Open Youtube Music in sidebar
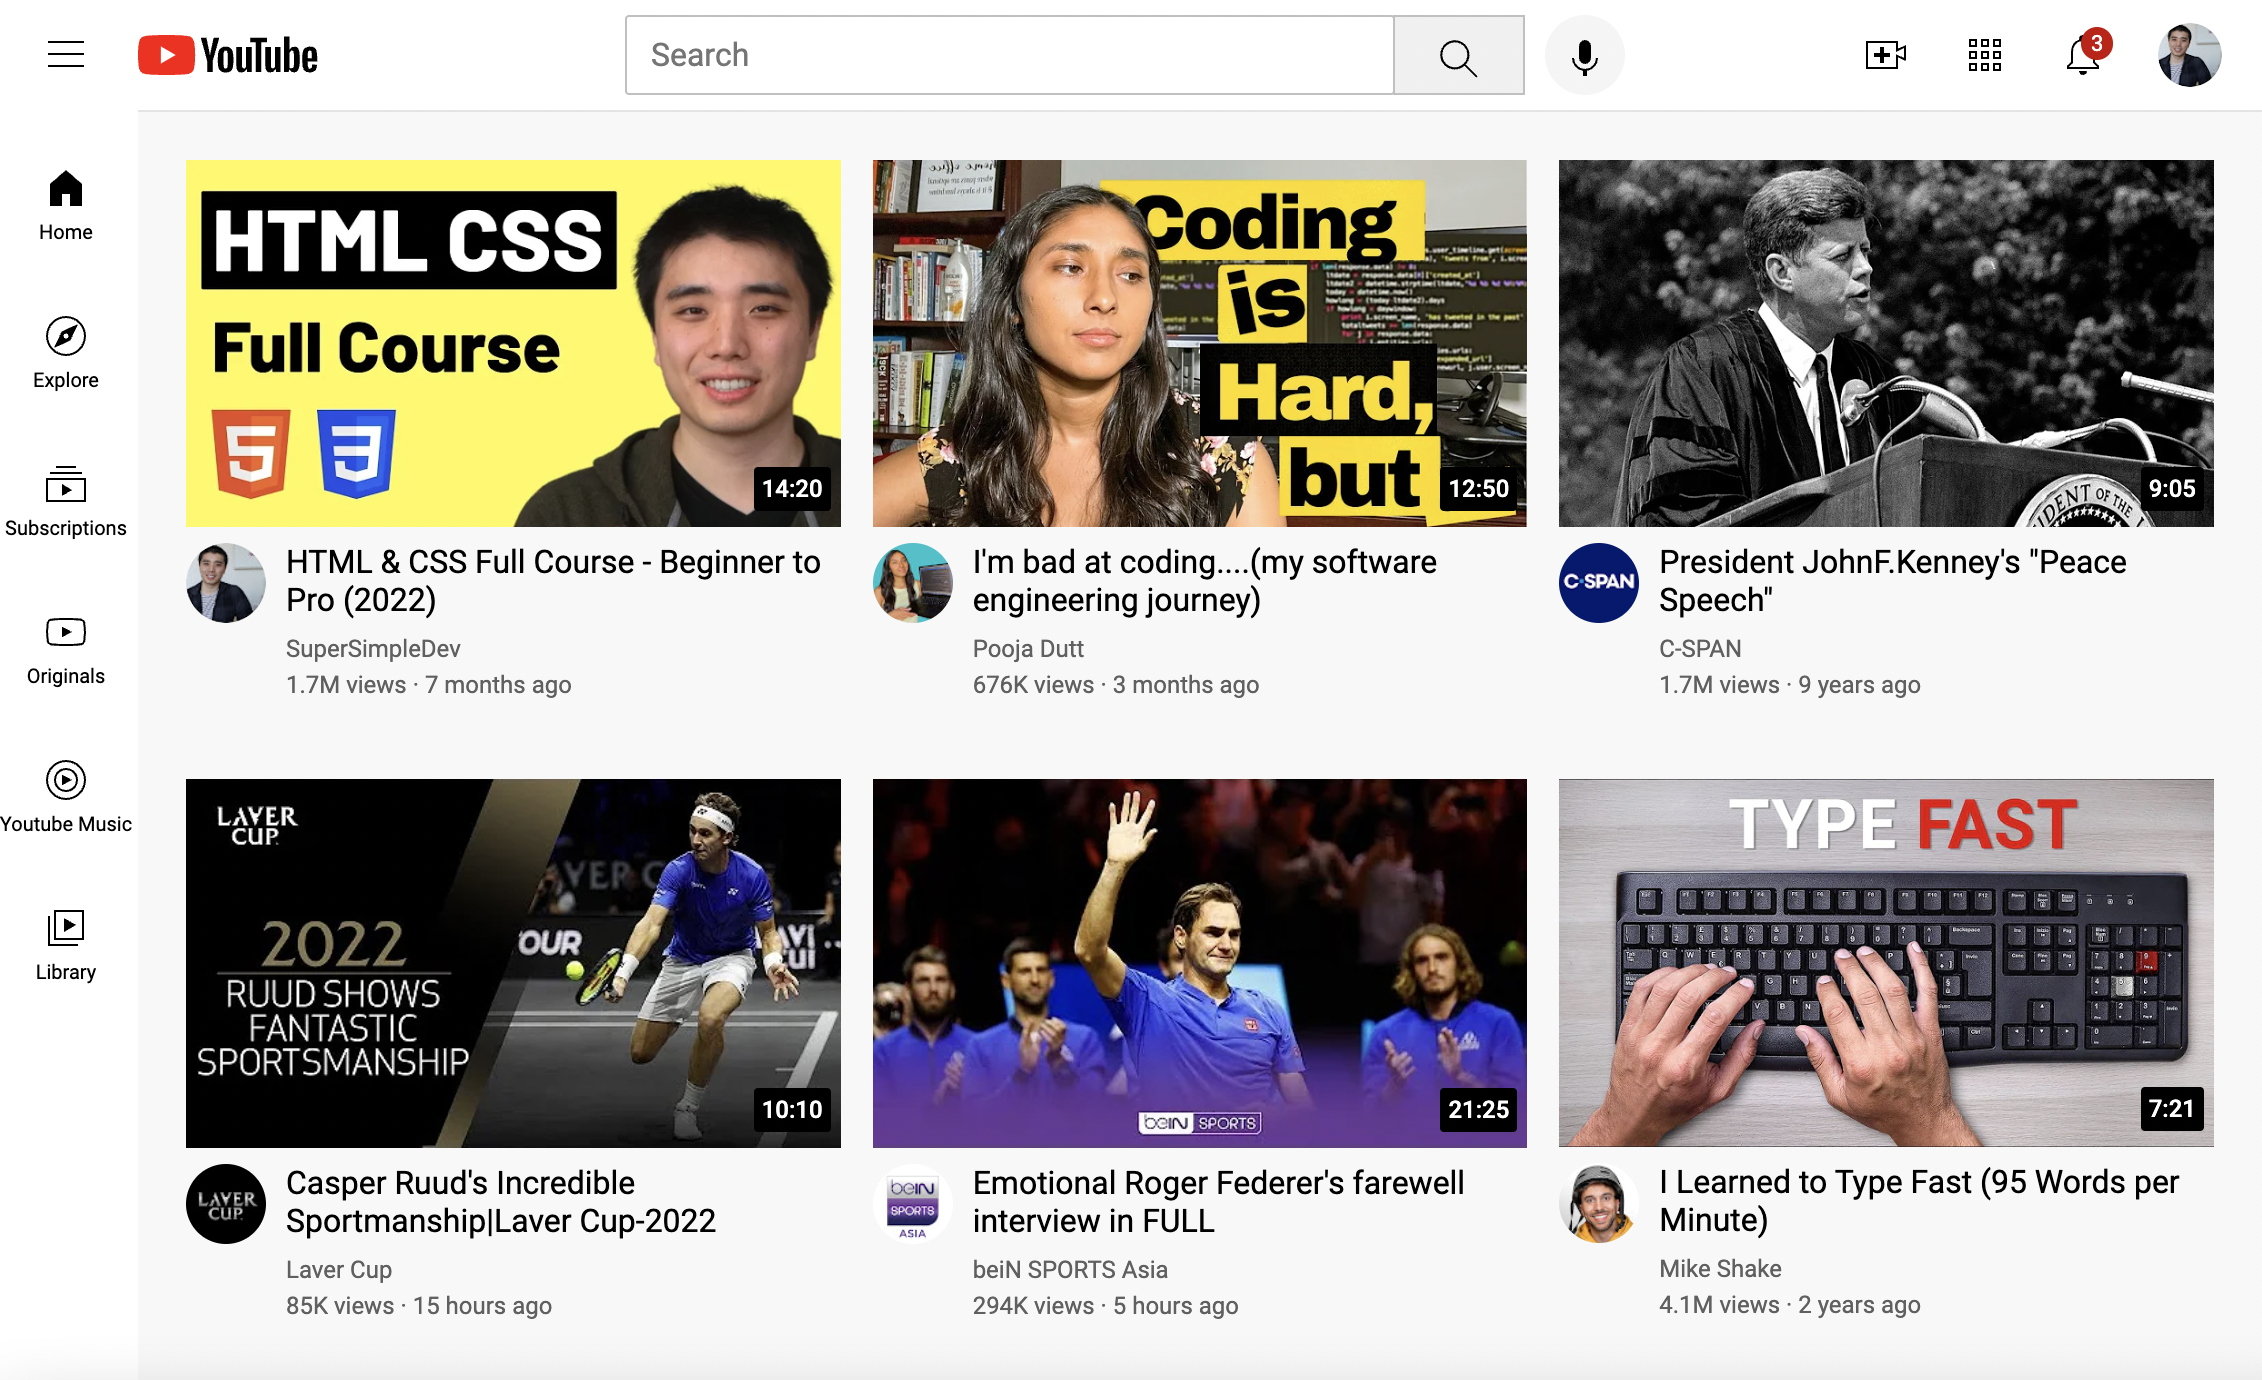This screenshot has width=2262, height=1380. coord(66,797)
